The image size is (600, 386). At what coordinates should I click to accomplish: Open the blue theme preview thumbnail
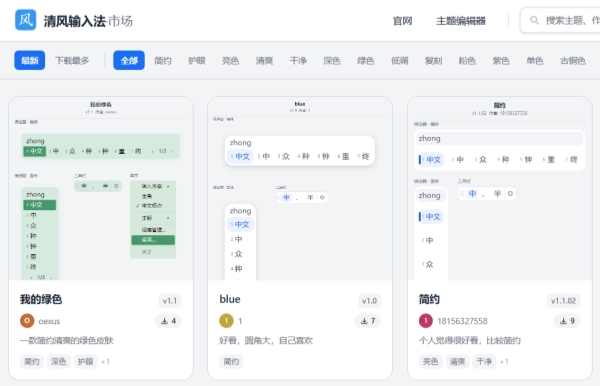coord(300,189)
